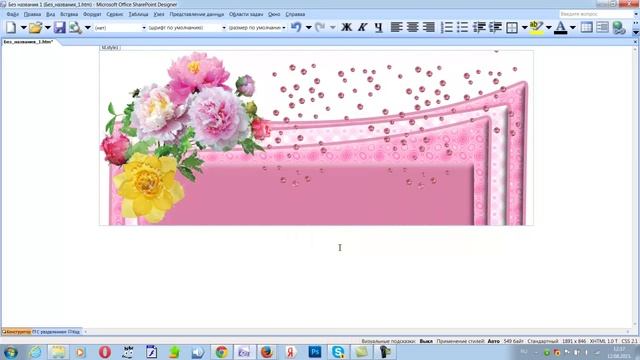Select the Без_названия_1.htm document tab
640x360 pixels.
(28, 42)
